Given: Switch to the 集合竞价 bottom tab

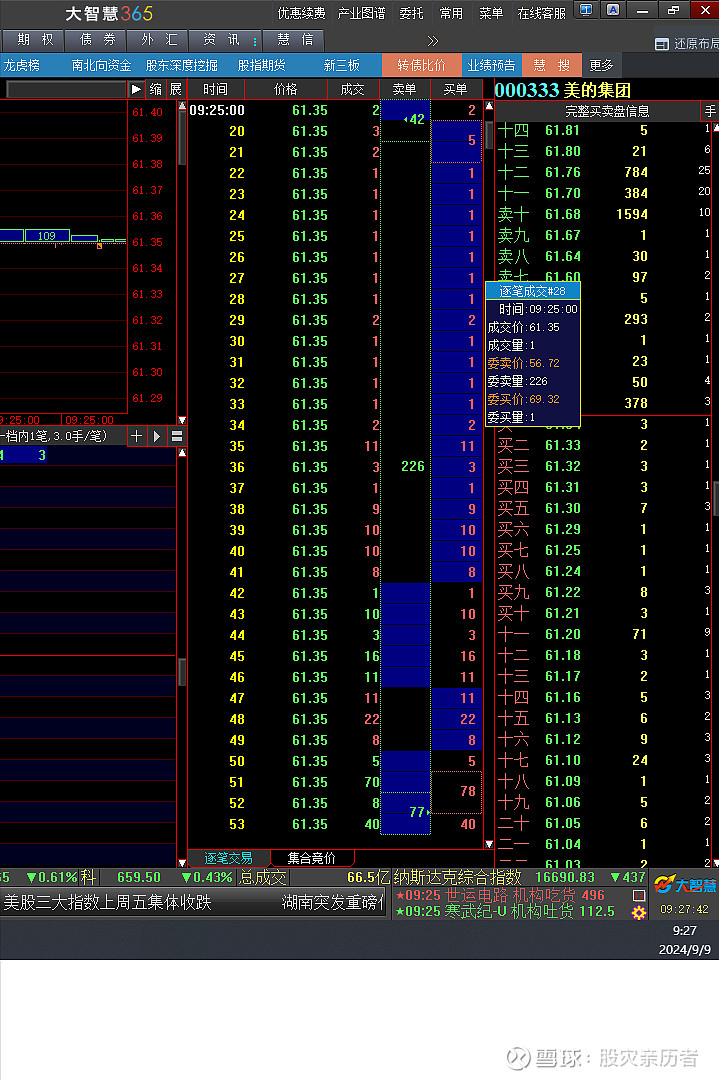Looking at the screenshot, I should [x=311, y=858].
